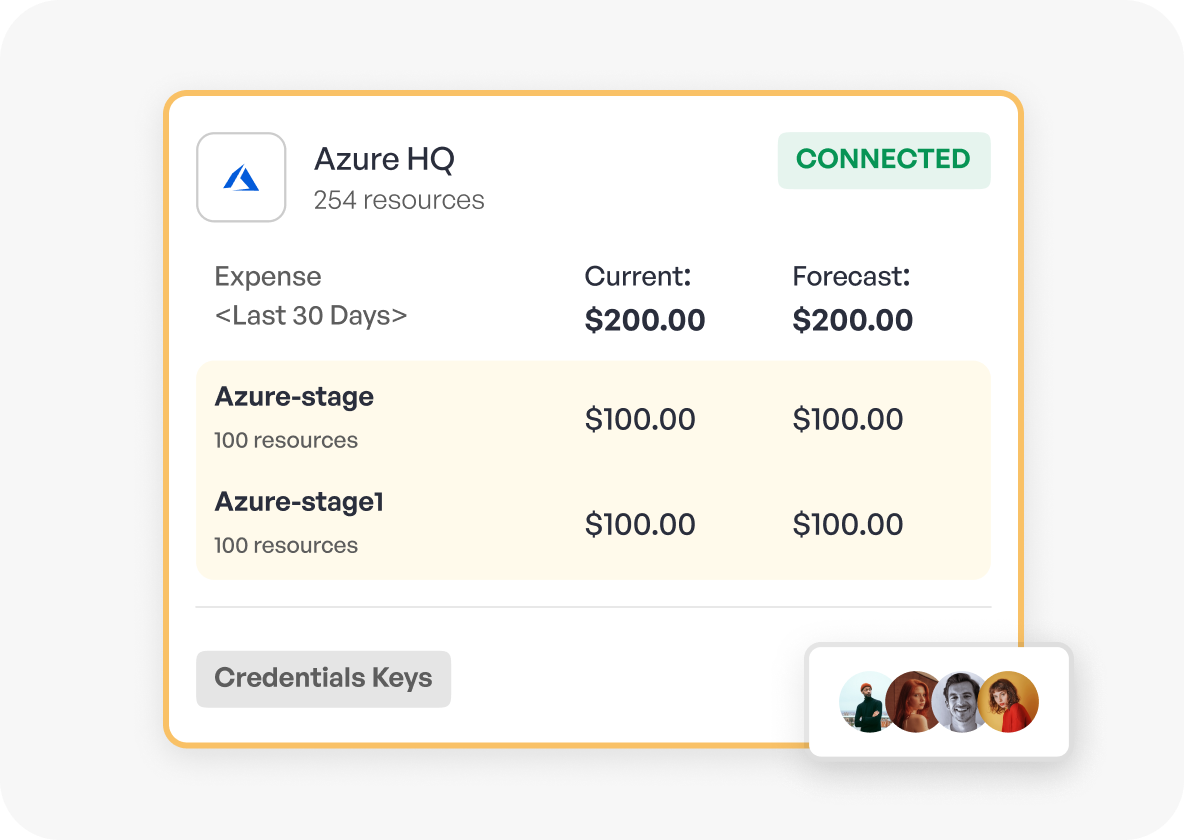Click the CONNECTED status badge
This screenshot has width=1184, height=840.
click(x=883, y=160)
